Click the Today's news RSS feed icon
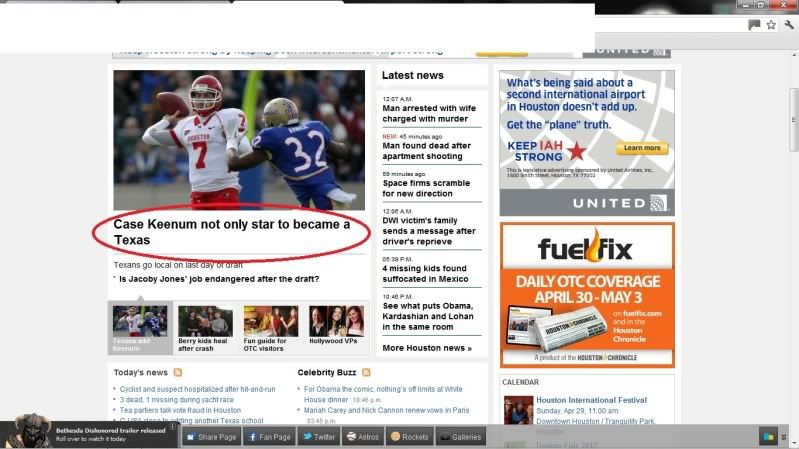Viewport: 799px width, 449px height. click(x=178, y=373)
